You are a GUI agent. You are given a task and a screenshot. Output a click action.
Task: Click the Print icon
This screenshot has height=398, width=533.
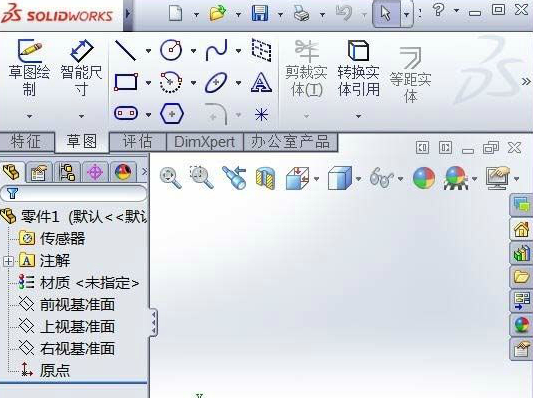tap(302, 14)
